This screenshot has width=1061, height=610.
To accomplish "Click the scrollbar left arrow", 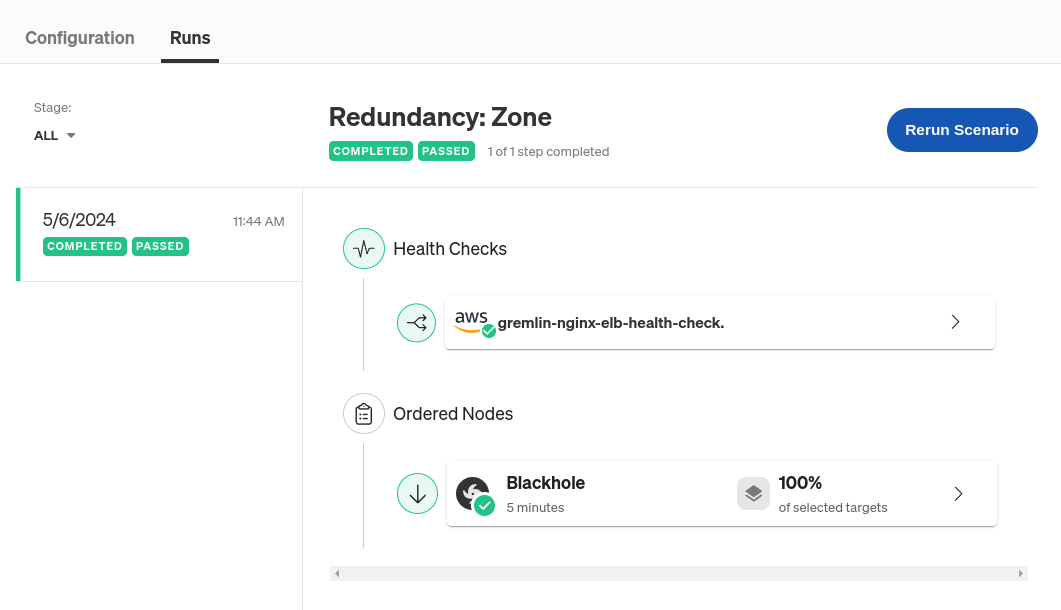I will (x=337, y=573).
